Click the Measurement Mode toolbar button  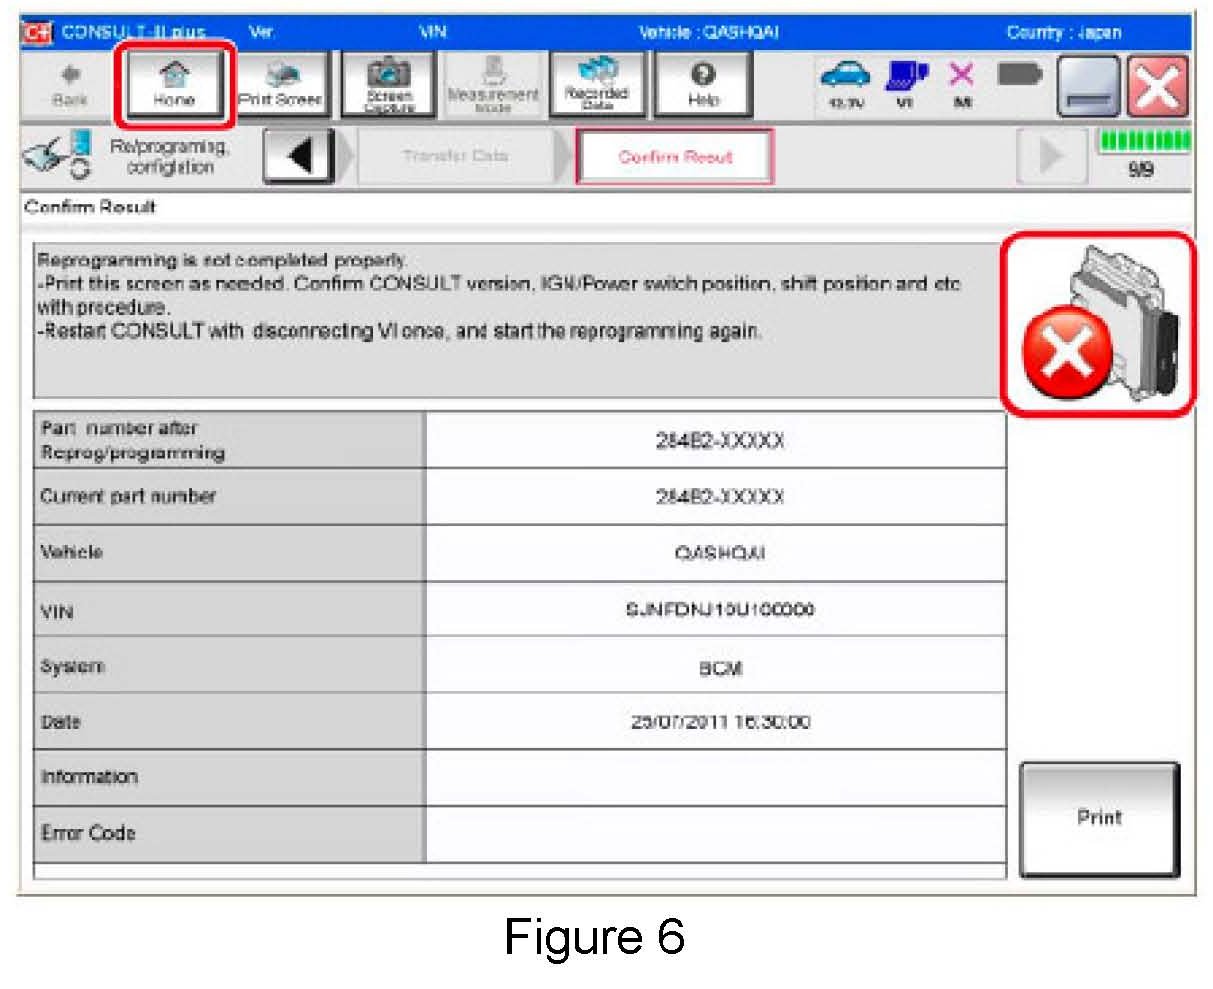(492, 85)
